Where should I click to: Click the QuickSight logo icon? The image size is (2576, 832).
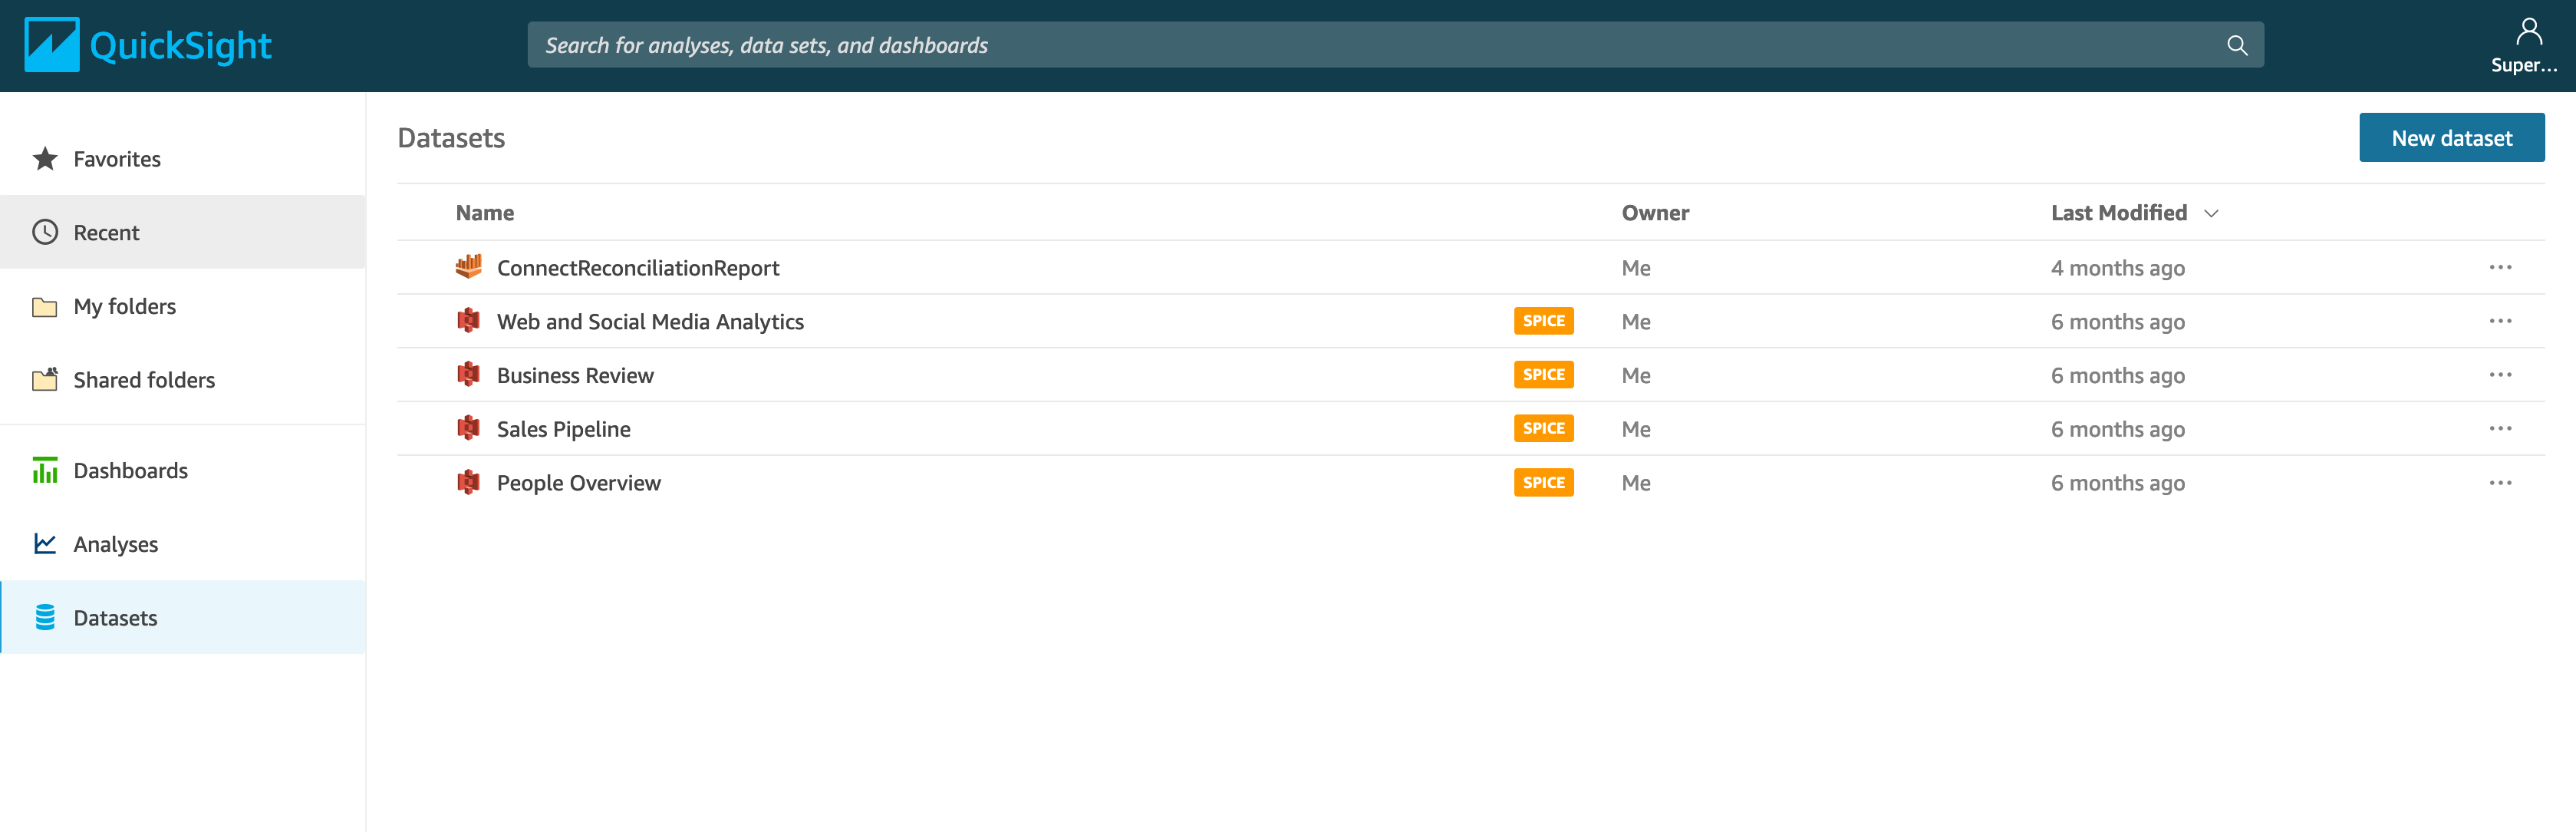pyautogui.click(x=51, y=45)
